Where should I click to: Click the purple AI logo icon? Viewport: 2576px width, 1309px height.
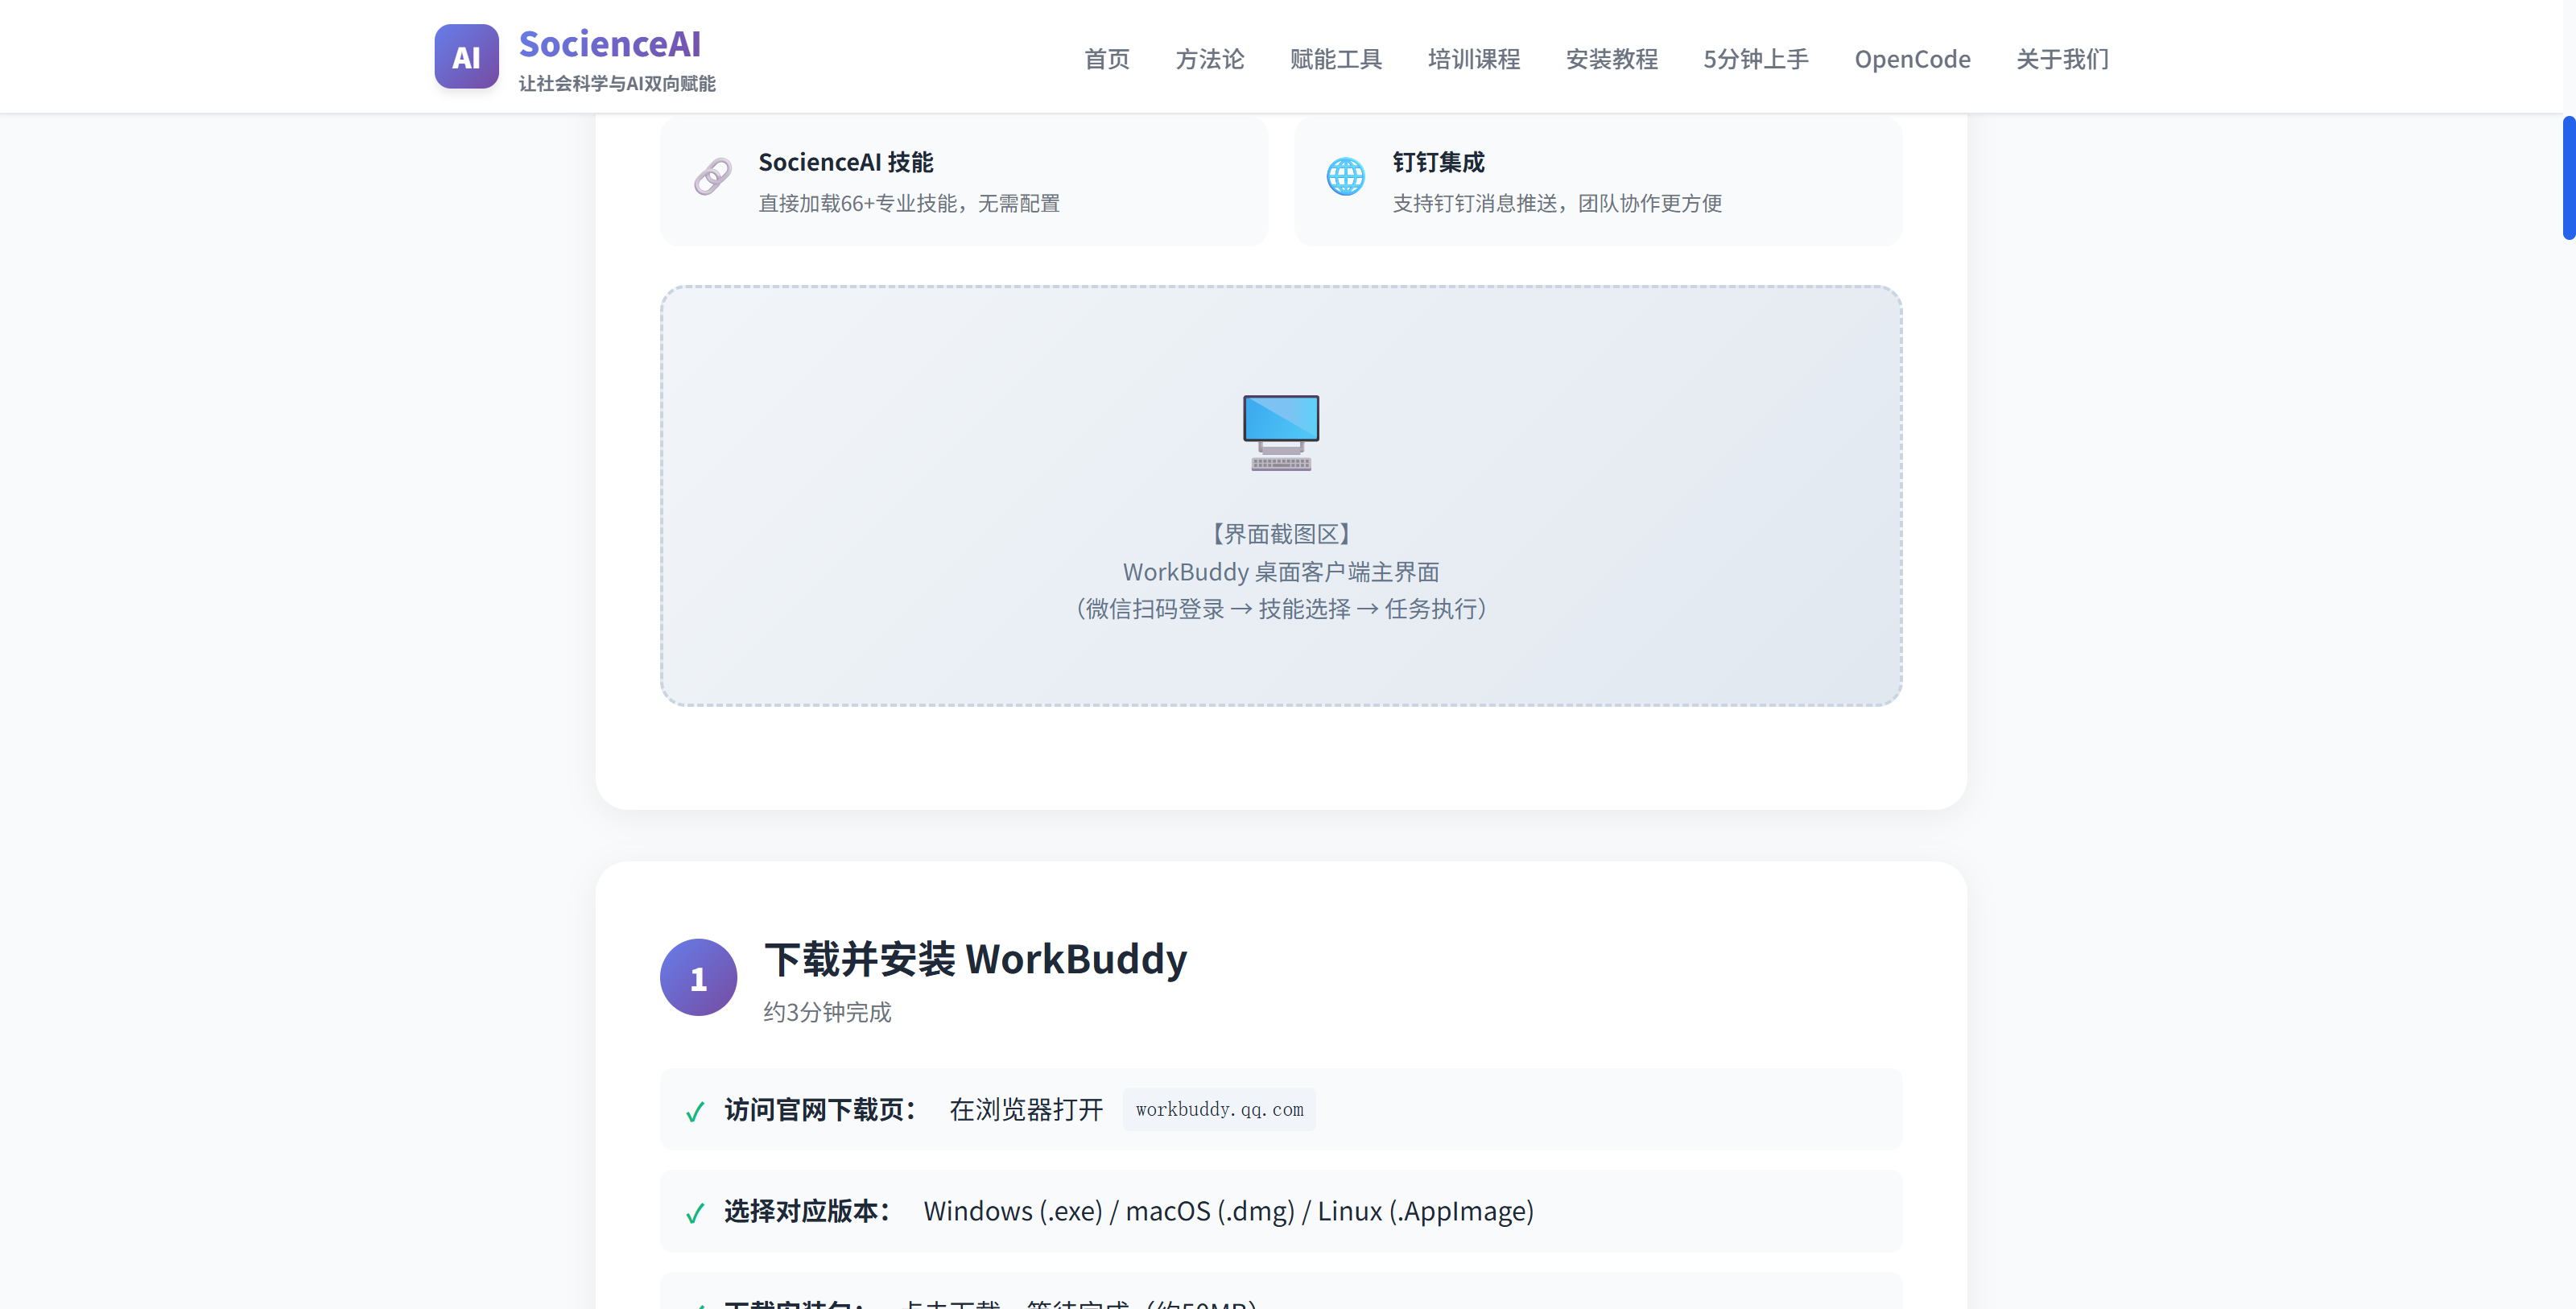(x=466, y=57)
